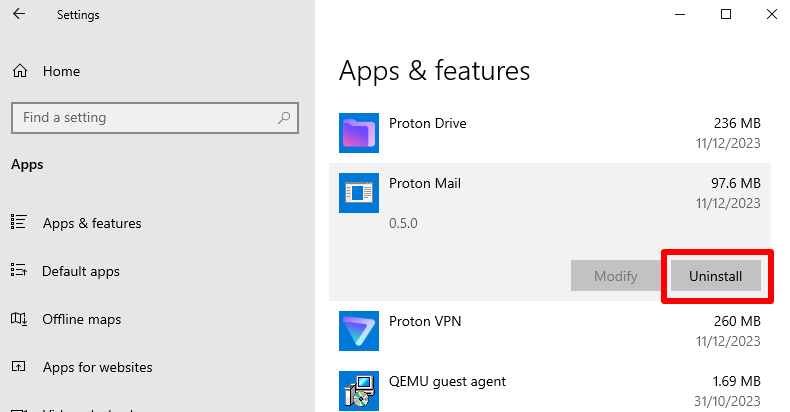
Task: Focus the Find a setting search box
Action: [155, 118]
